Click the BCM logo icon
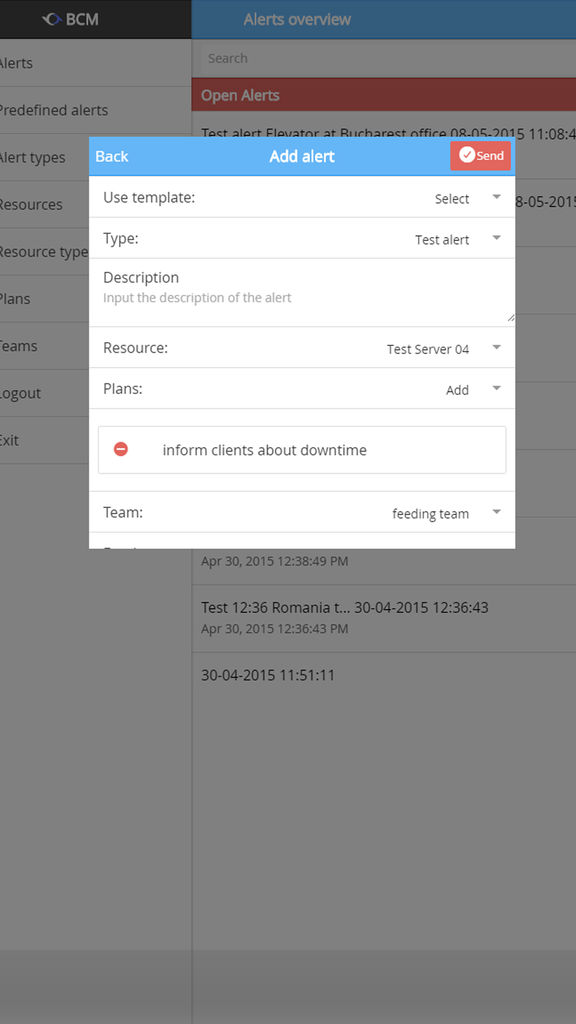The height and width of the screenshot is (1024, 576). point(52,20)
